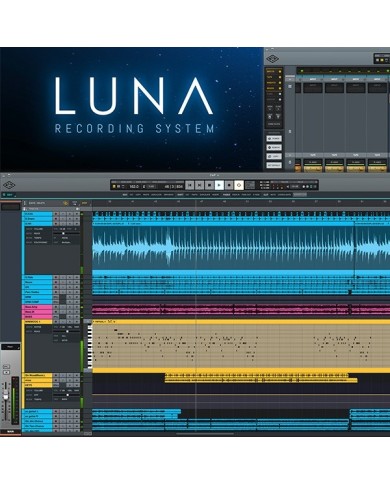
Task: Click the return-to-start transport button
Action: (x=190, y=185)
